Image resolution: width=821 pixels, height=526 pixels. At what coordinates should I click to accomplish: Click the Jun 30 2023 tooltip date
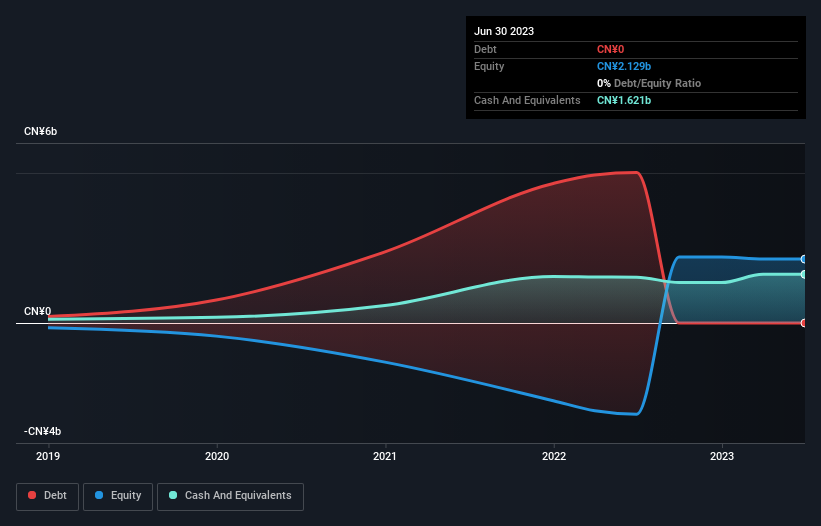[x=504, y=31]
